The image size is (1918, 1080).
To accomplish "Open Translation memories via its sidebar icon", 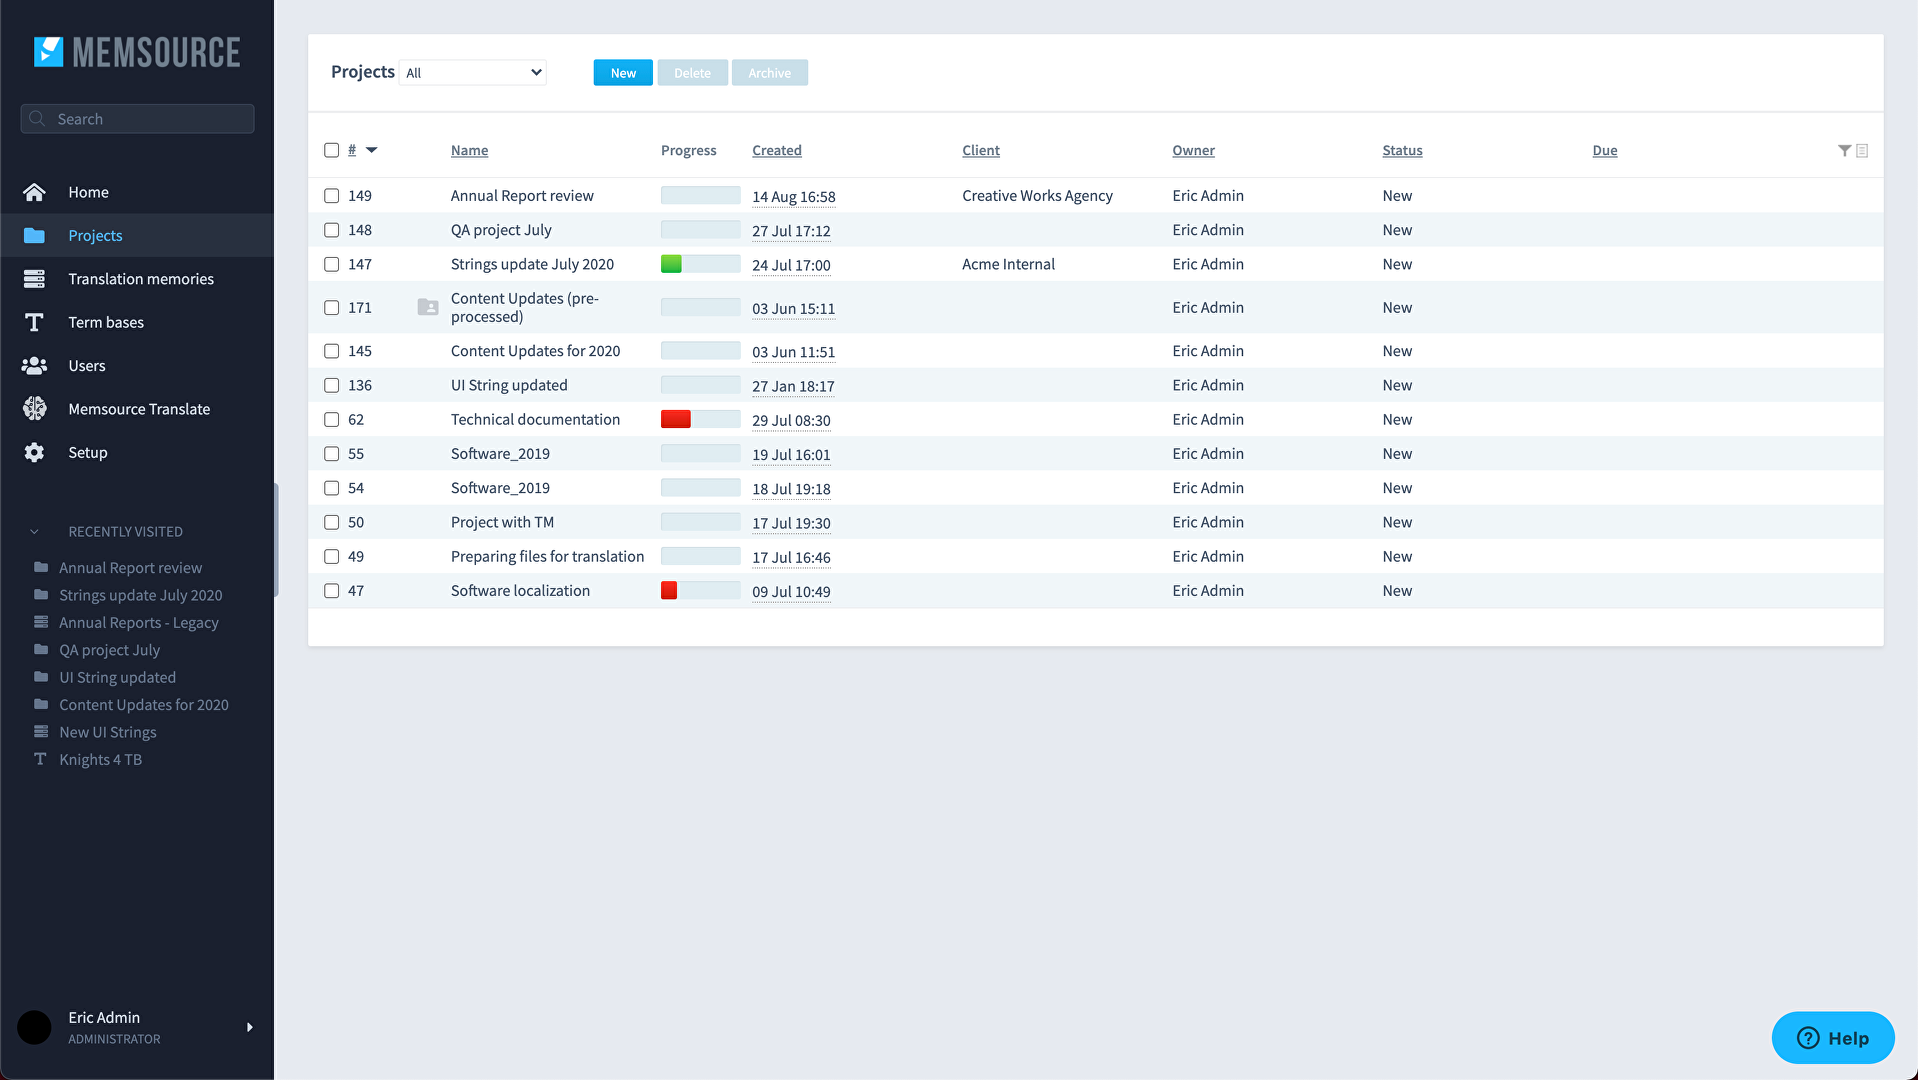I will (34, 279).
